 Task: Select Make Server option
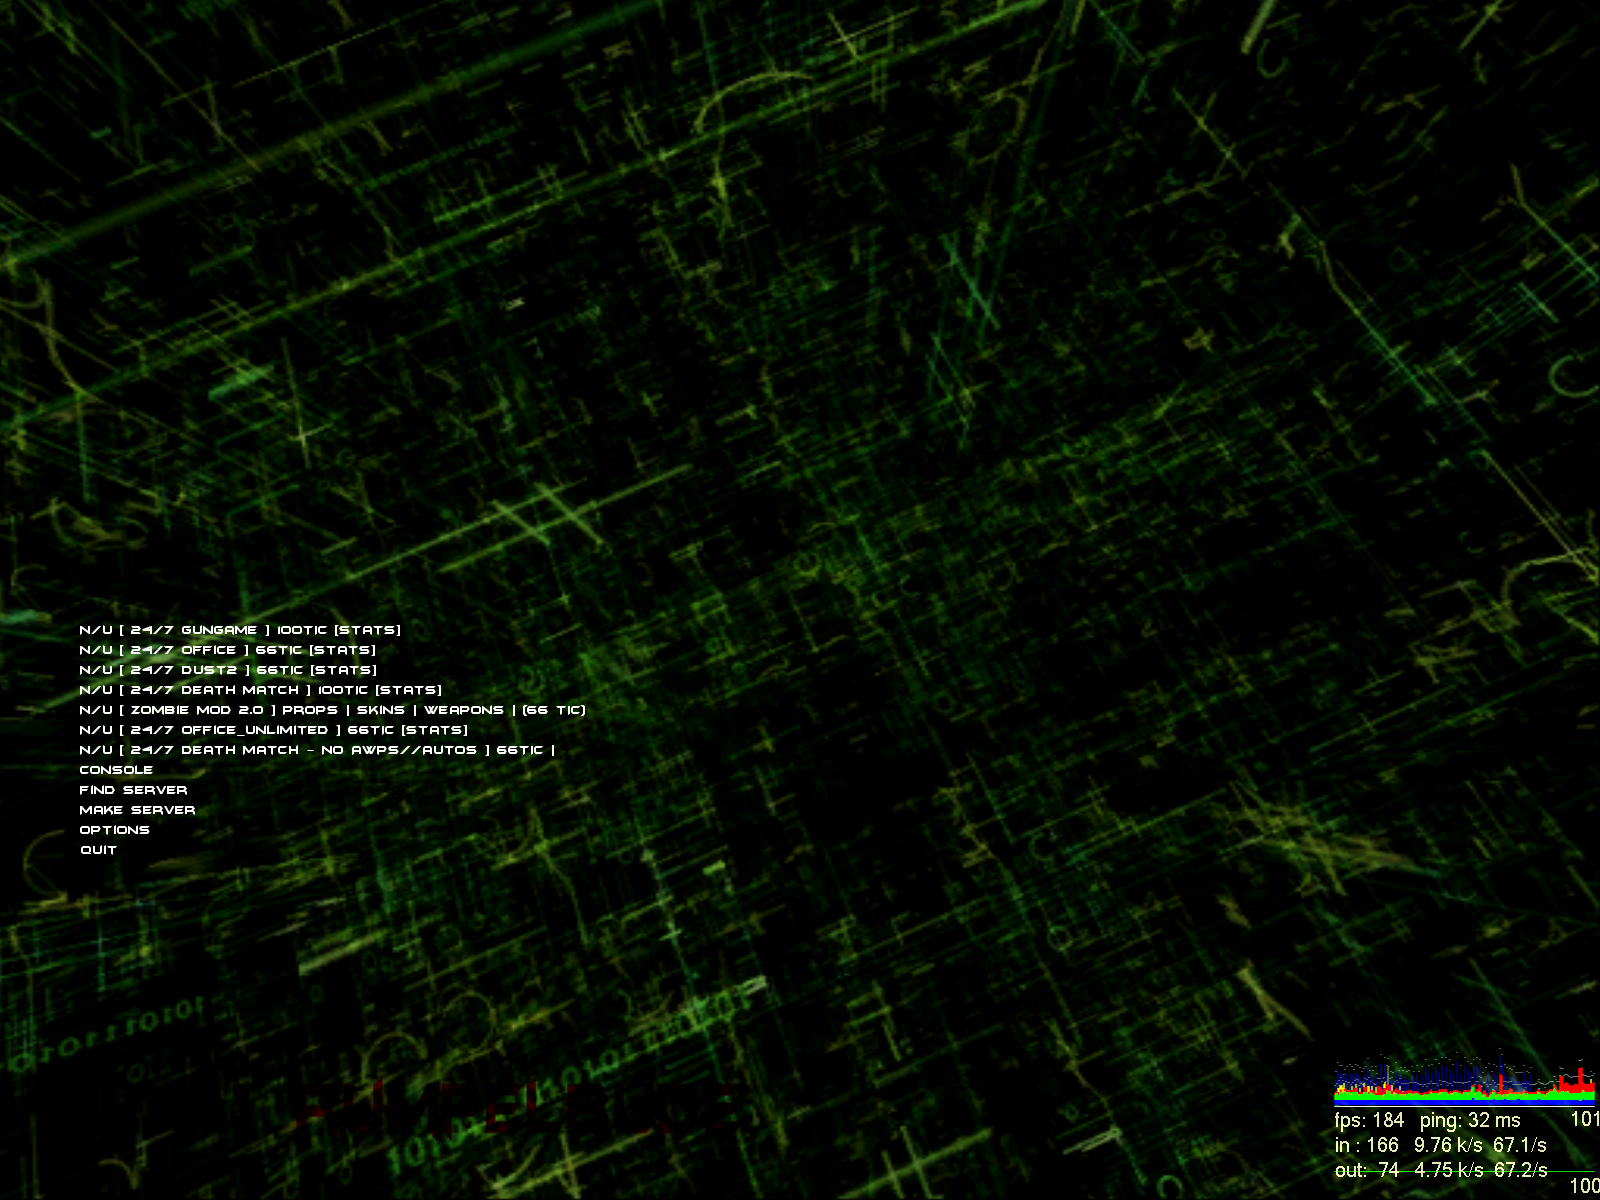tap(137, 810)
